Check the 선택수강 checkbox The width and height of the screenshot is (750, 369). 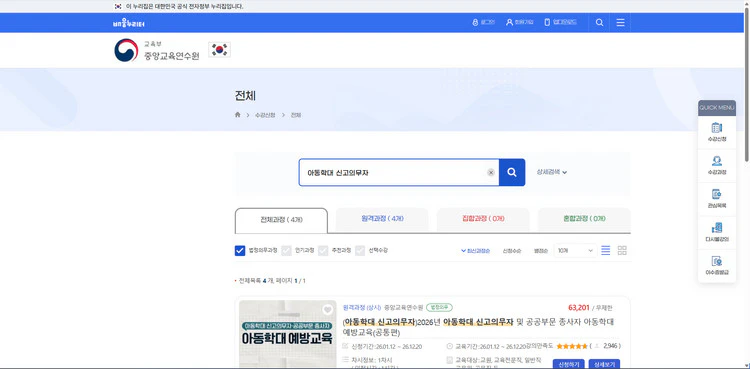click(360, 250)
